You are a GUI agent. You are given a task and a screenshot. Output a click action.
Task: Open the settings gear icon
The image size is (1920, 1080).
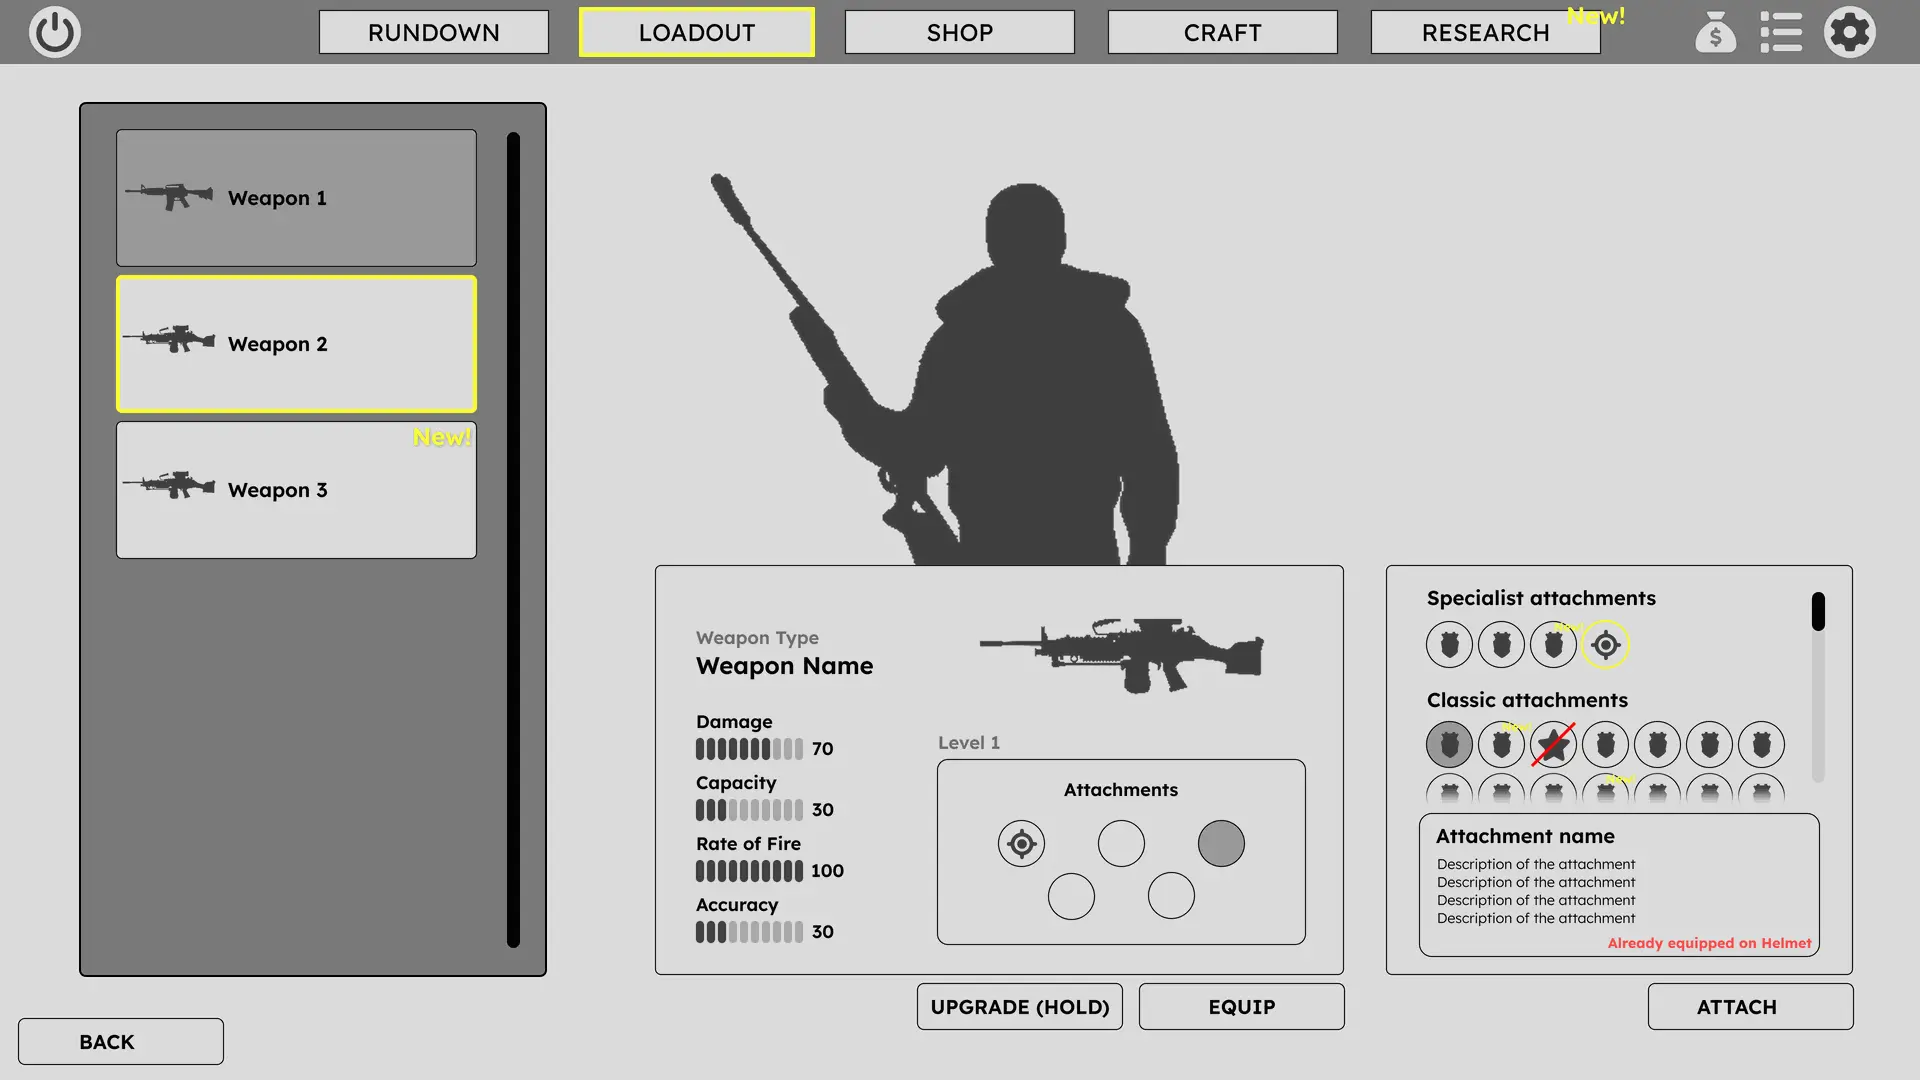[x=1849, y=32]
